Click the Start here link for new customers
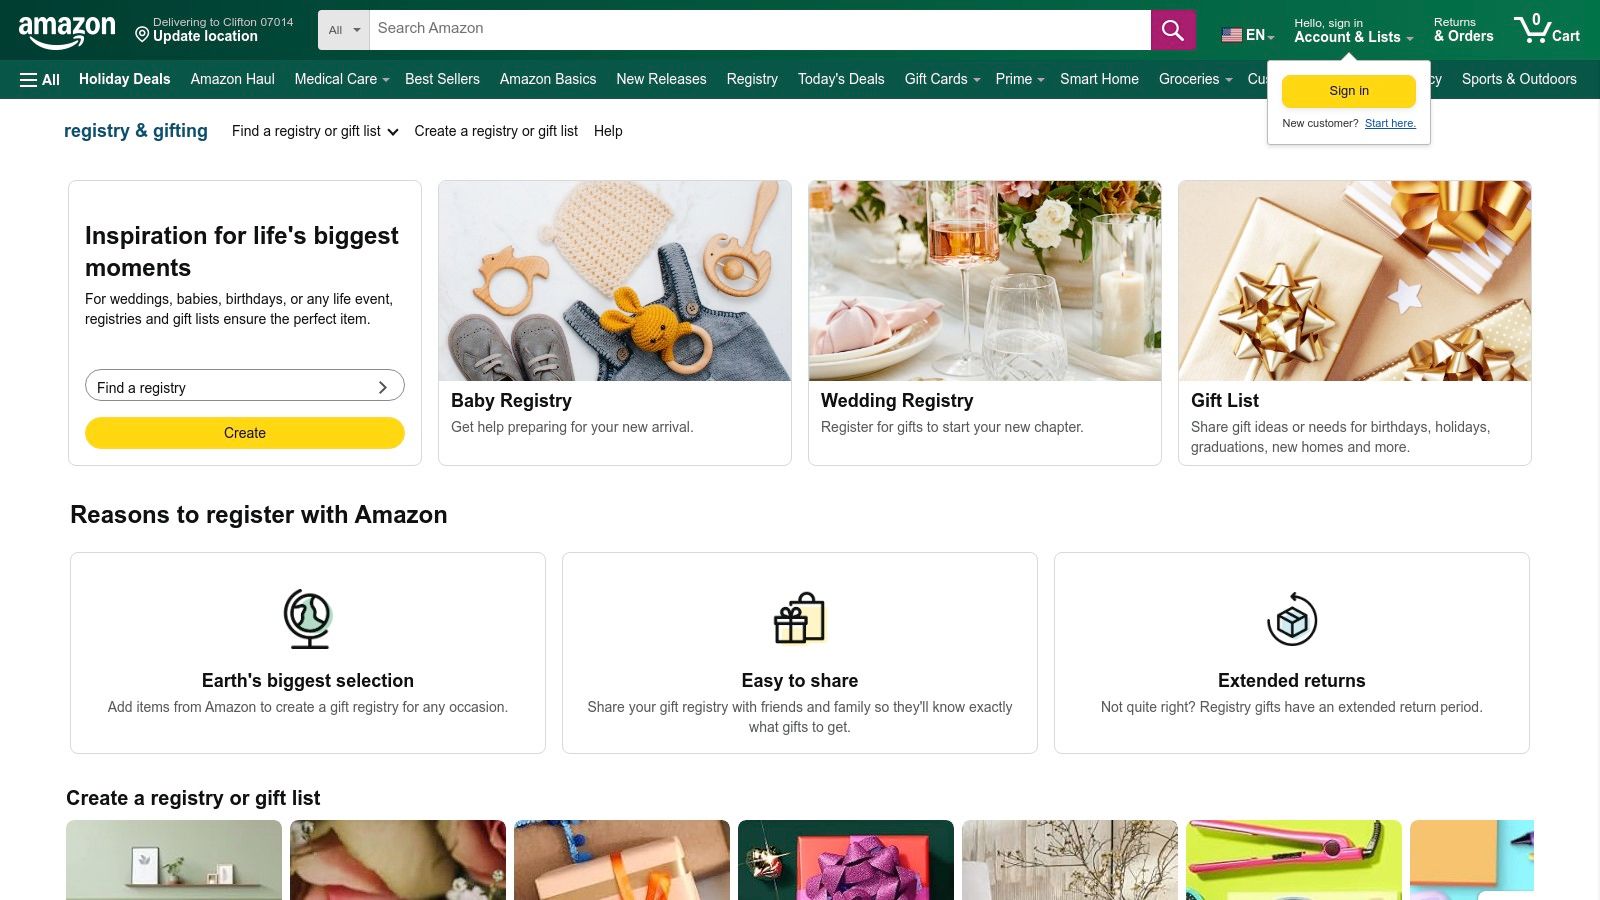 click(x=1390, y=123)
